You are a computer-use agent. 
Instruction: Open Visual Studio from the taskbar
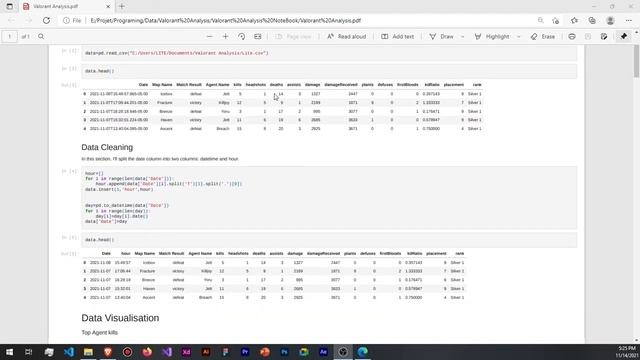pos(167,352)
